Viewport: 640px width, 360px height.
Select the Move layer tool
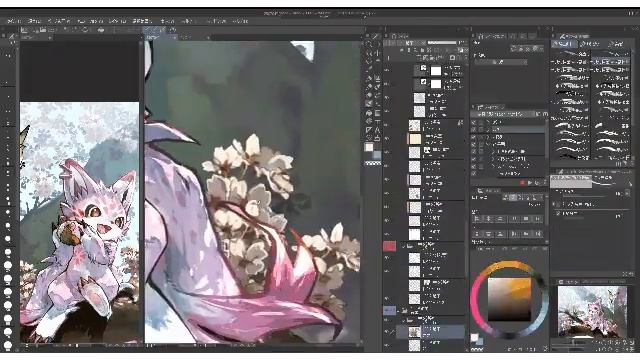377,53
